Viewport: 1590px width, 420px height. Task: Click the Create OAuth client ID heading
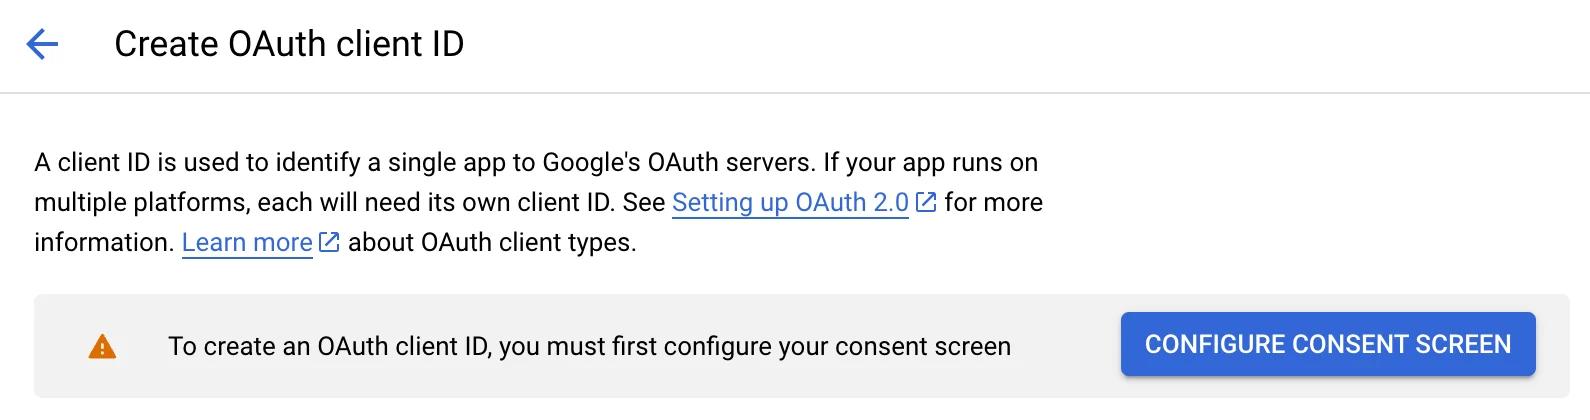coord(289,44)
